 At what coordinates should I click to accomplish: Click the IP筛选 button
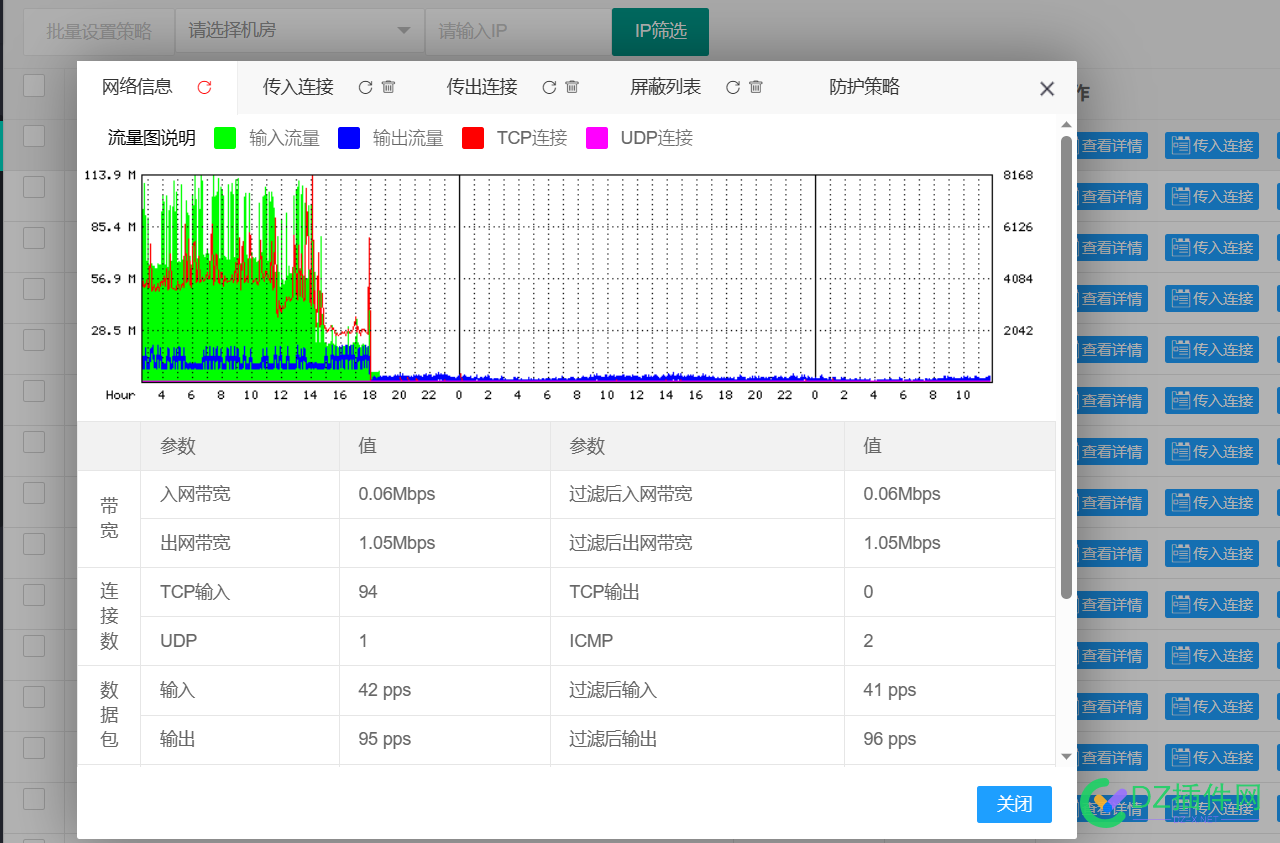point(660,31)
